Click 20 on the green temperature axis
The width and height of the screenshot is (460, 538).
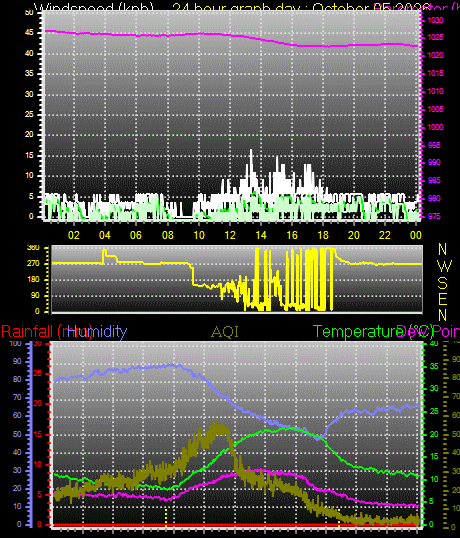tap(434, 434)
